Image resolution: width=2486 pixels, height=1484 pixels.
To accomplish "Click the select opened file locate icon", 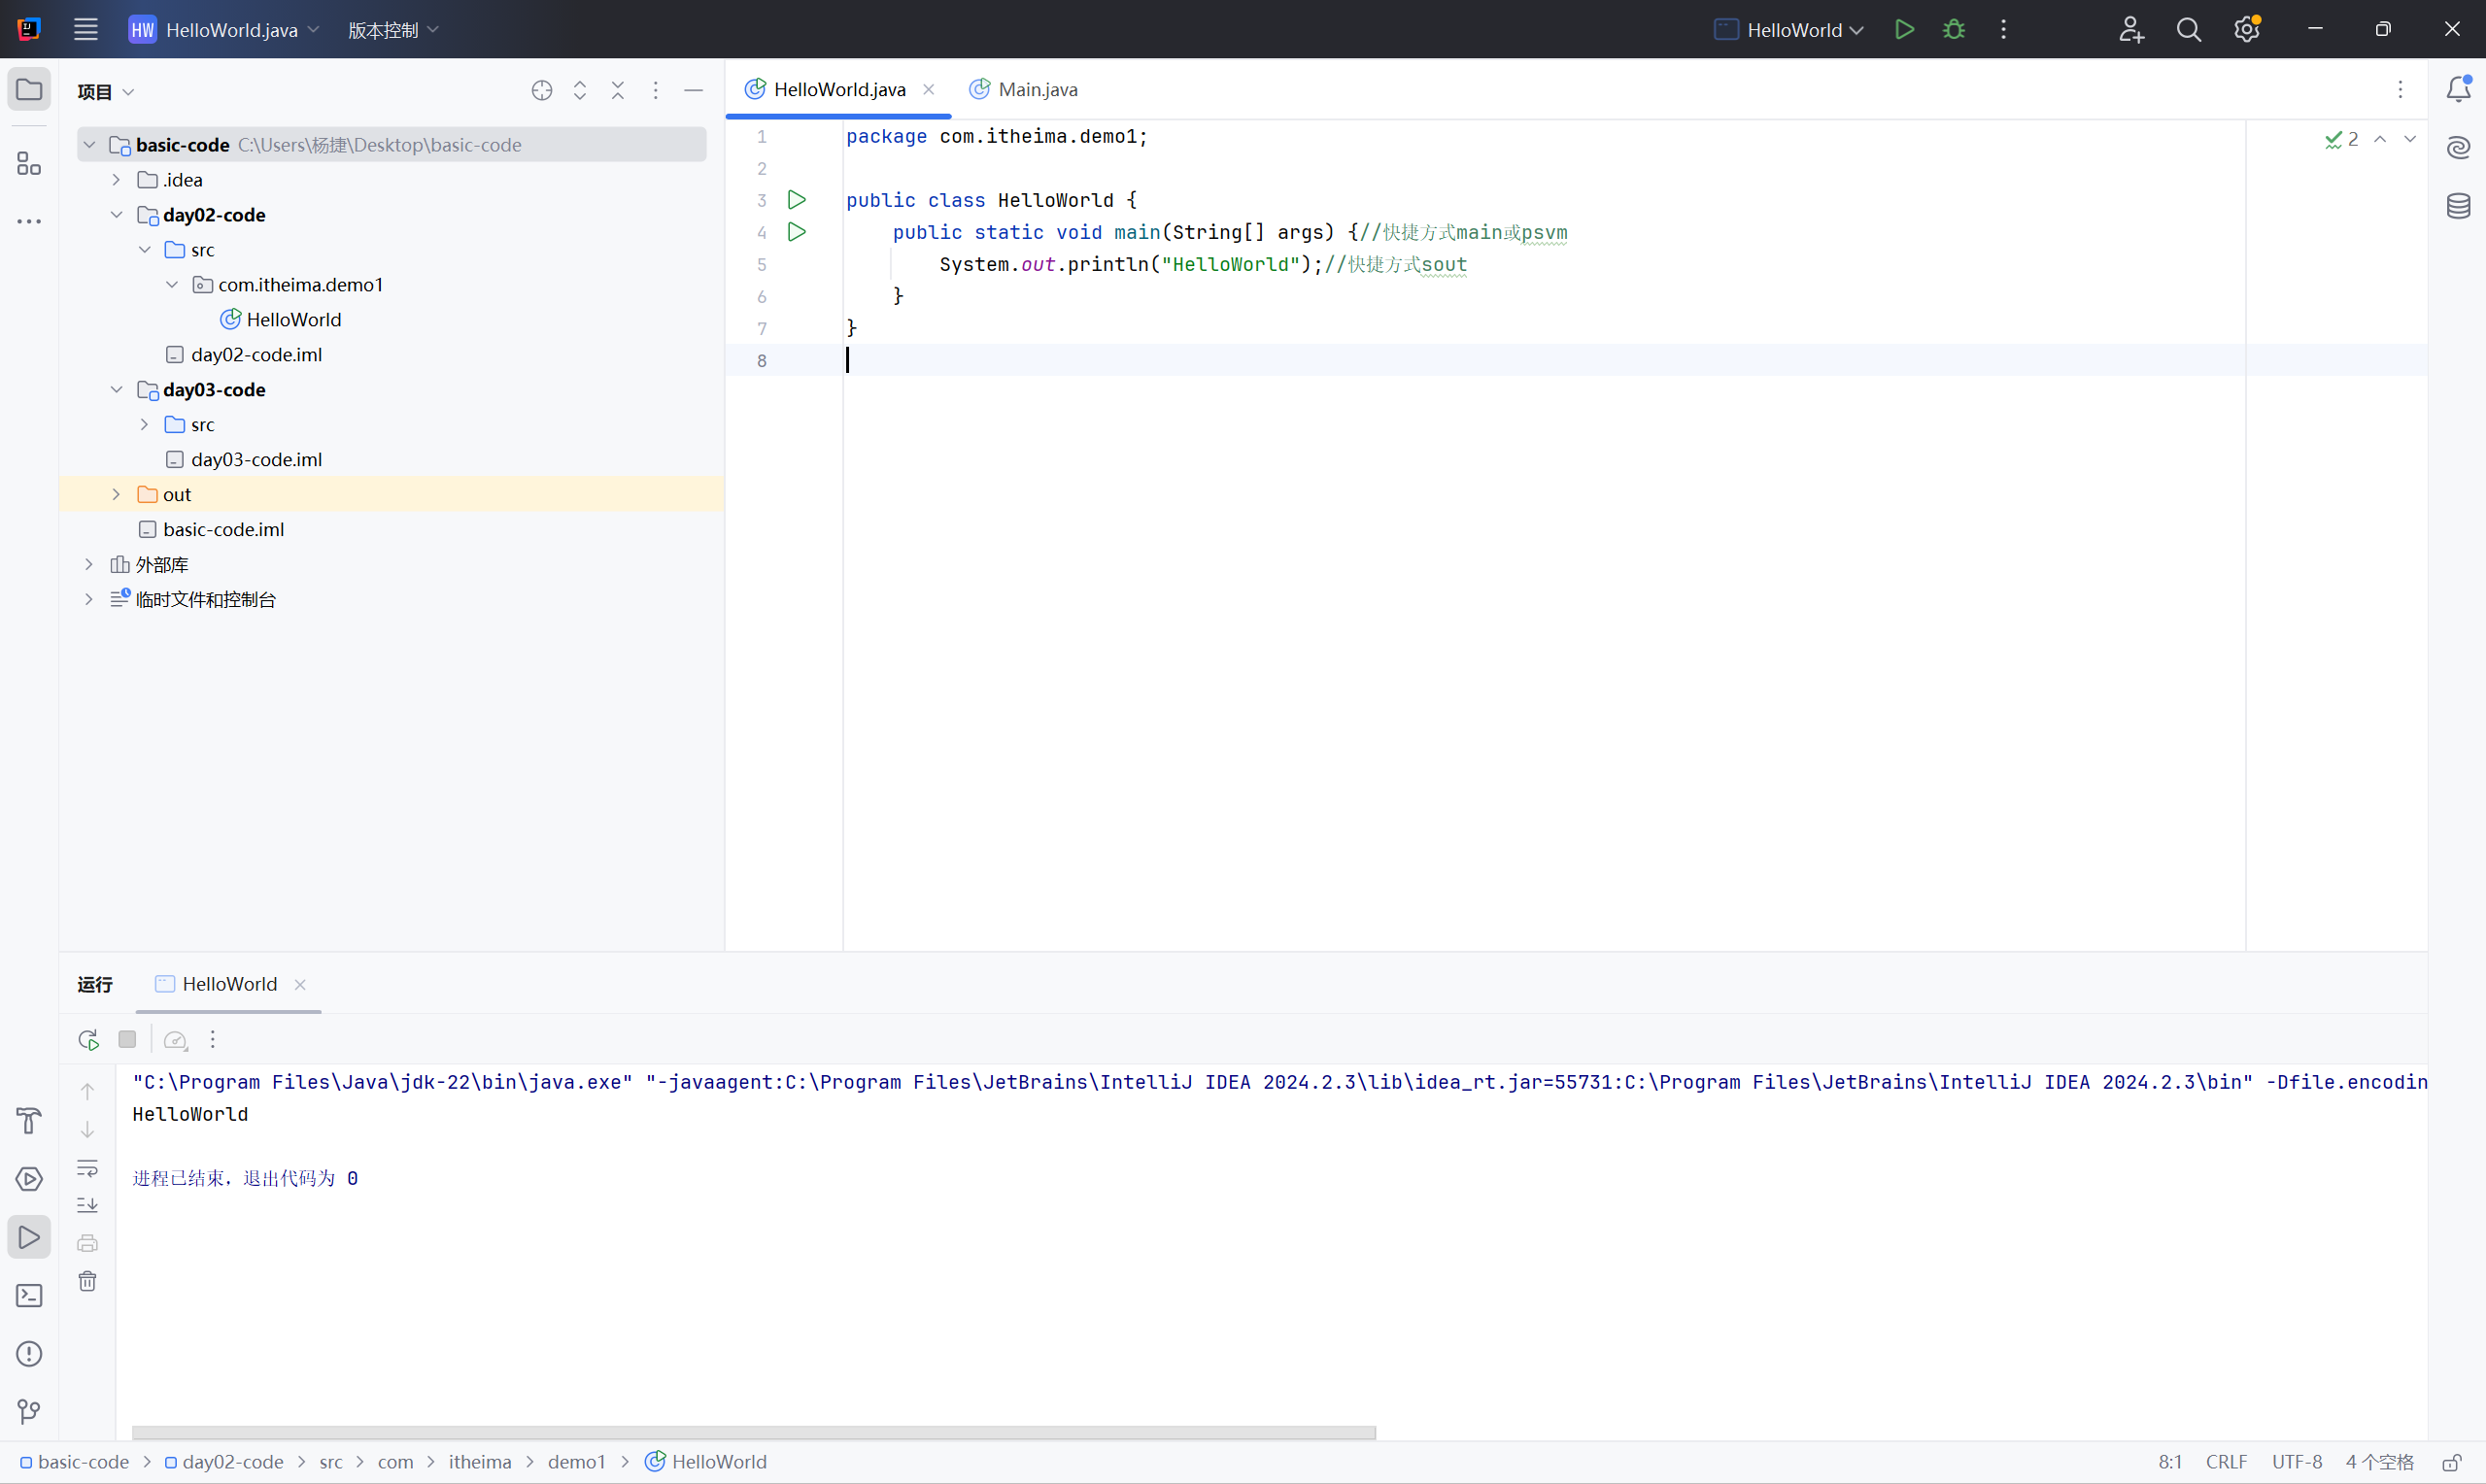I will tap(542, 91).
